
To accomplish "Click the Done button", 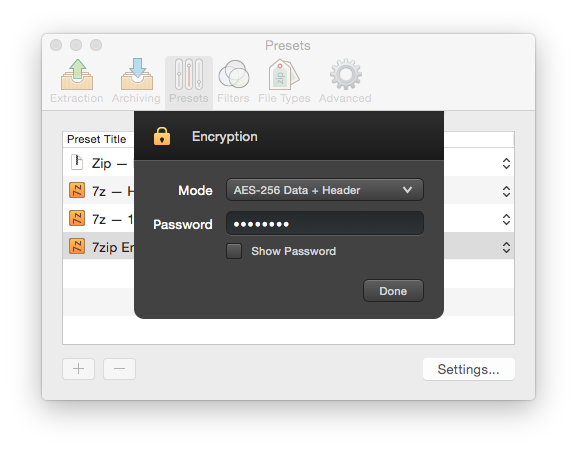I will tap(393, 291).
